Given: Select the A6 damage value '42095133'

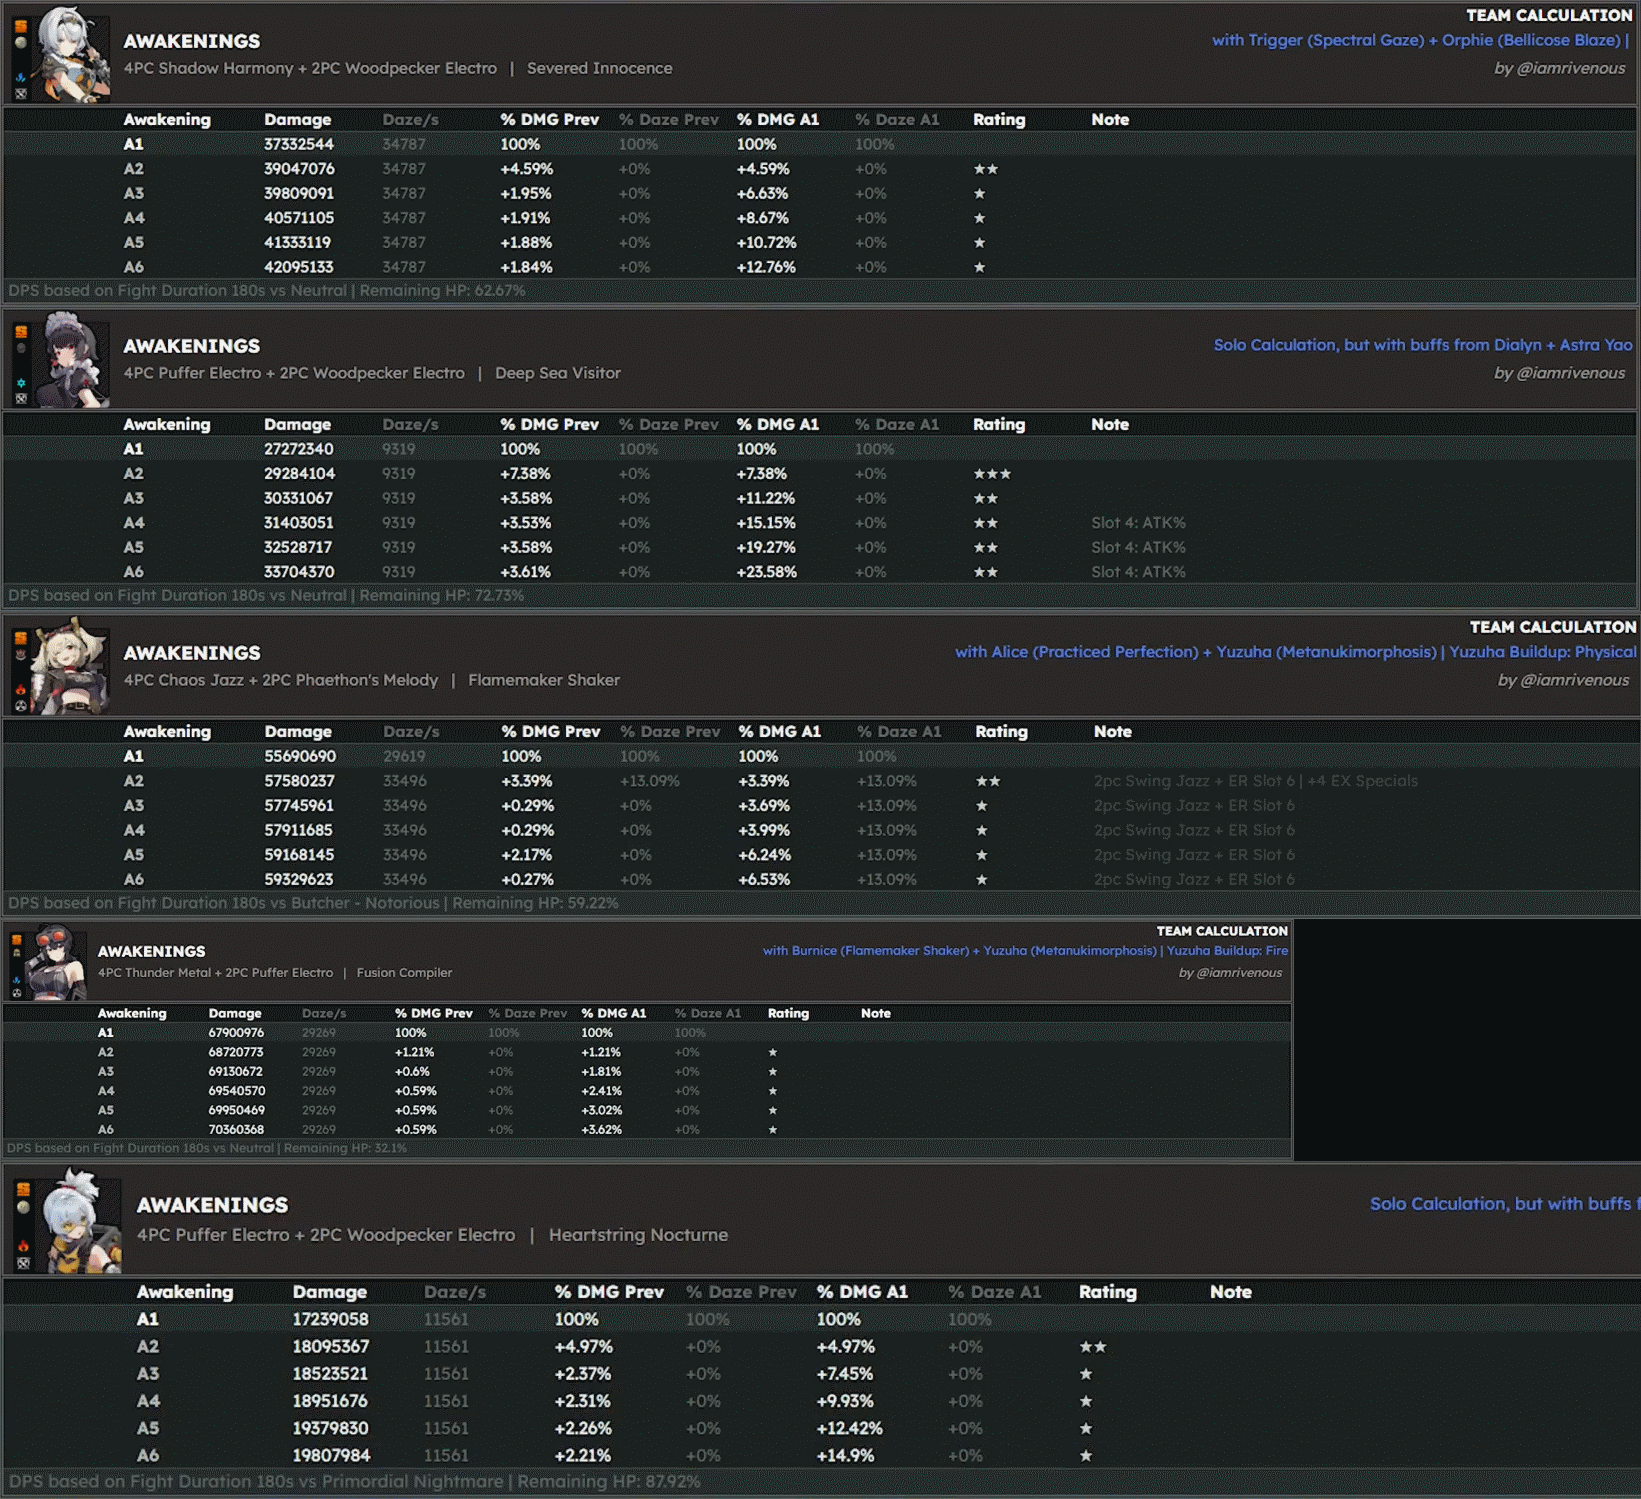Looking at the screenshot, I should [x=299, y=267].
